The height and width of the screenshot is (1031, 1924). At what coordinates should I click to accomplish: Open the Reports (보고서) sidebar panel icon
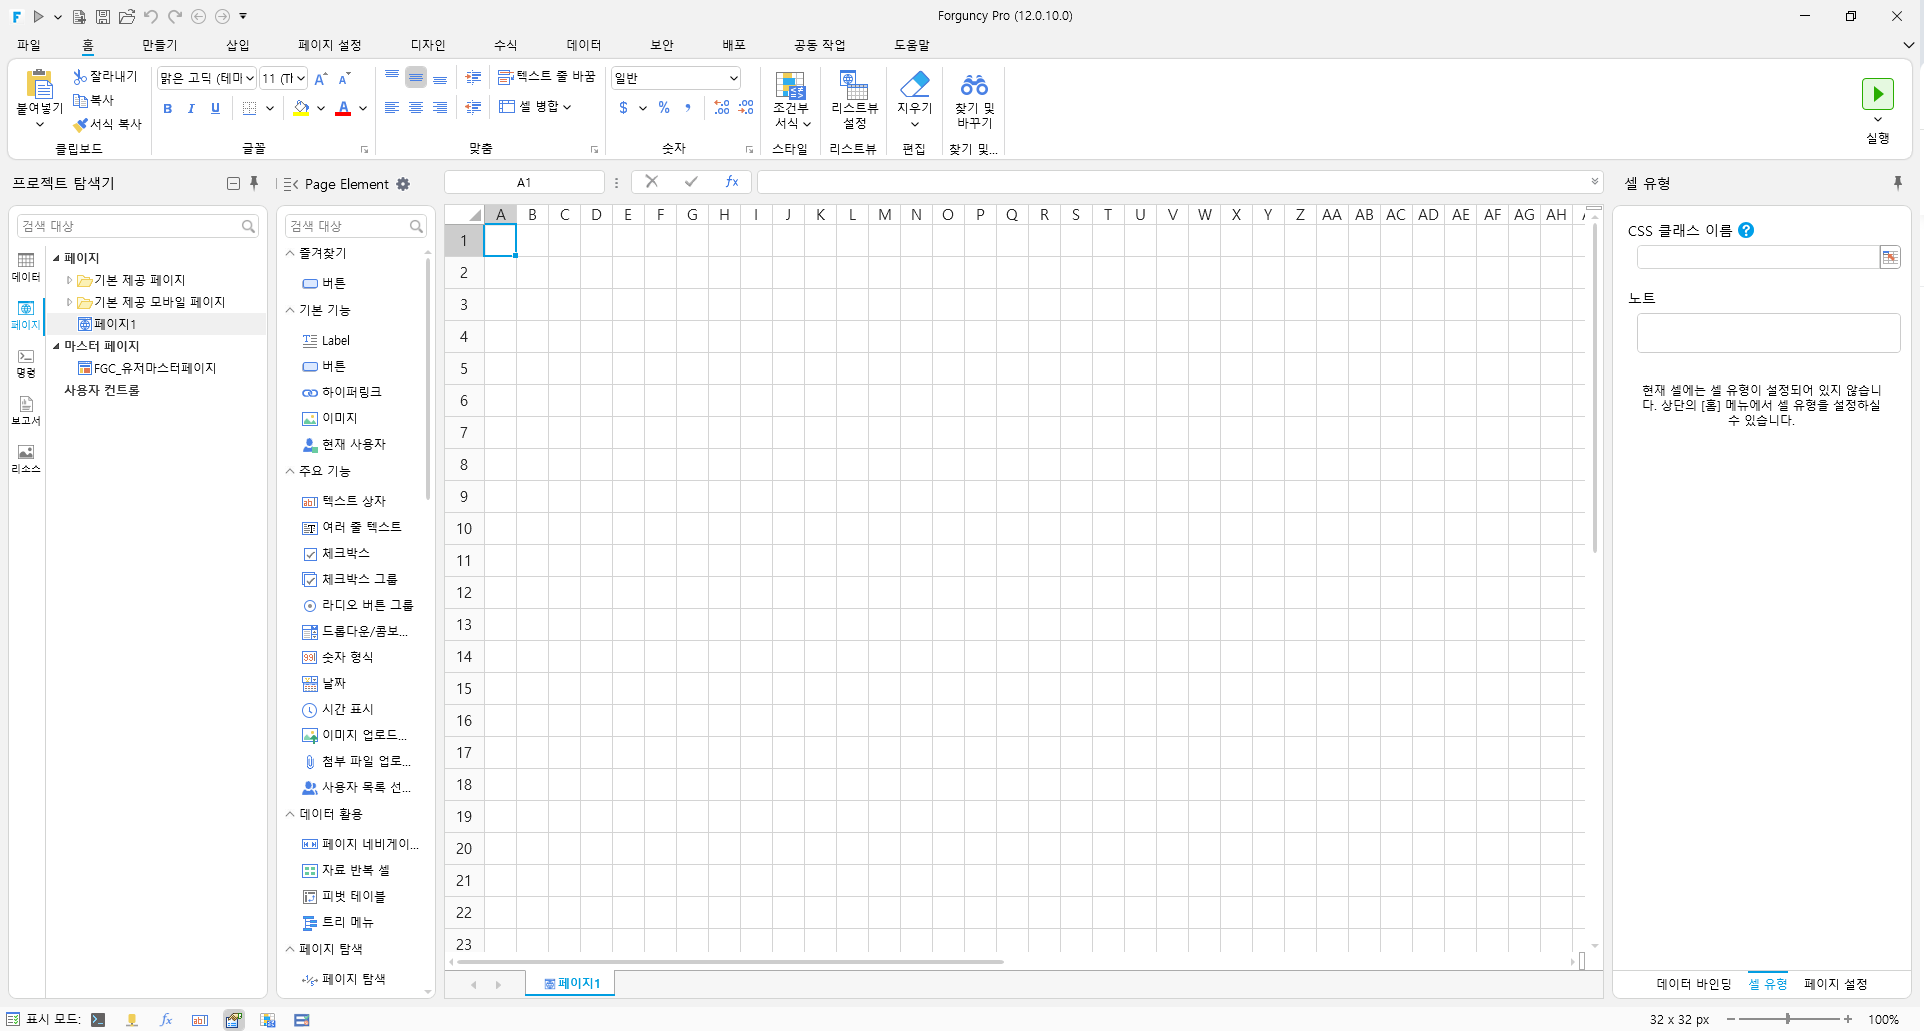coord(26,411)
